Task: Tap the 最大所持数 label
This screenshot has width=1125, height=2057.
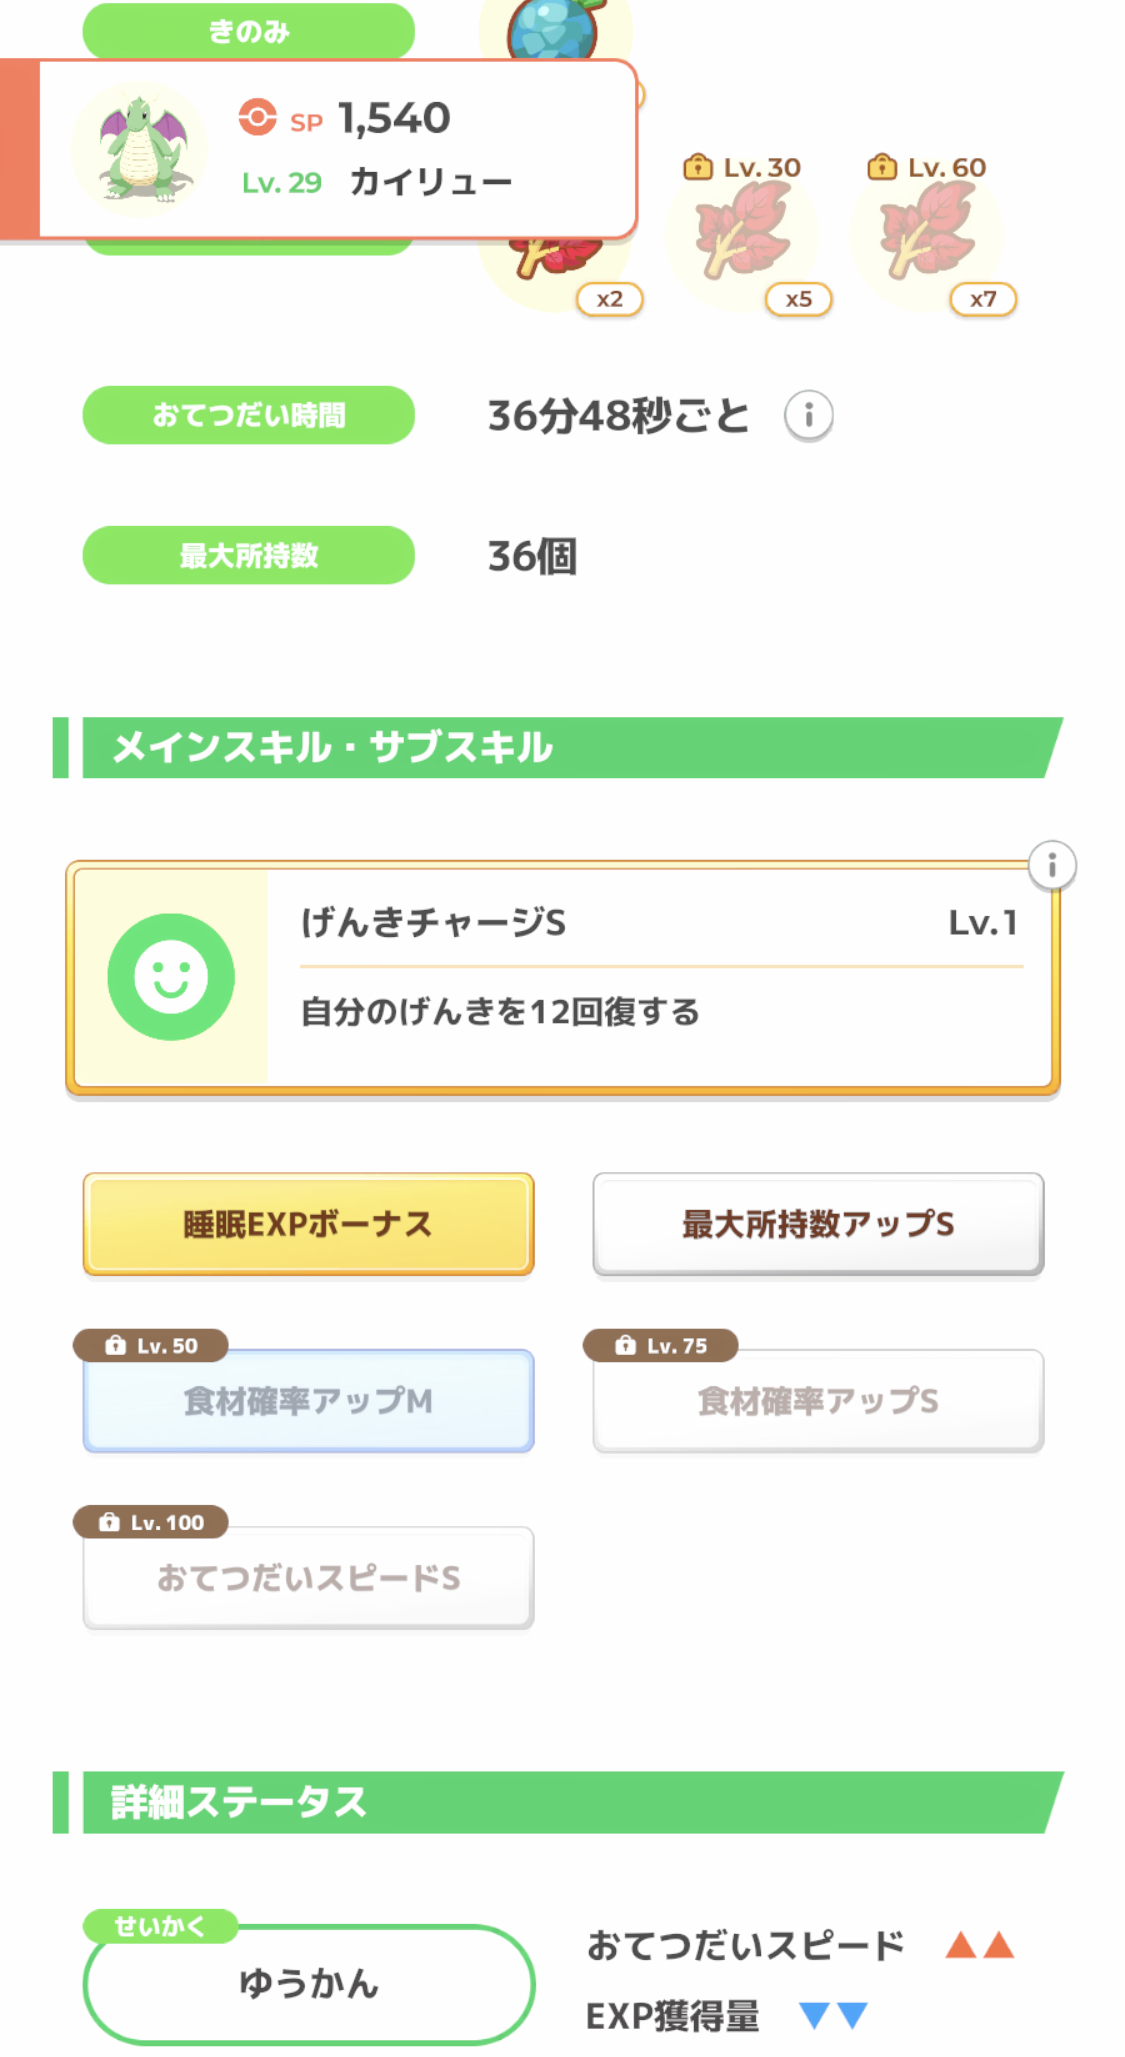Action: pos(248,555)
